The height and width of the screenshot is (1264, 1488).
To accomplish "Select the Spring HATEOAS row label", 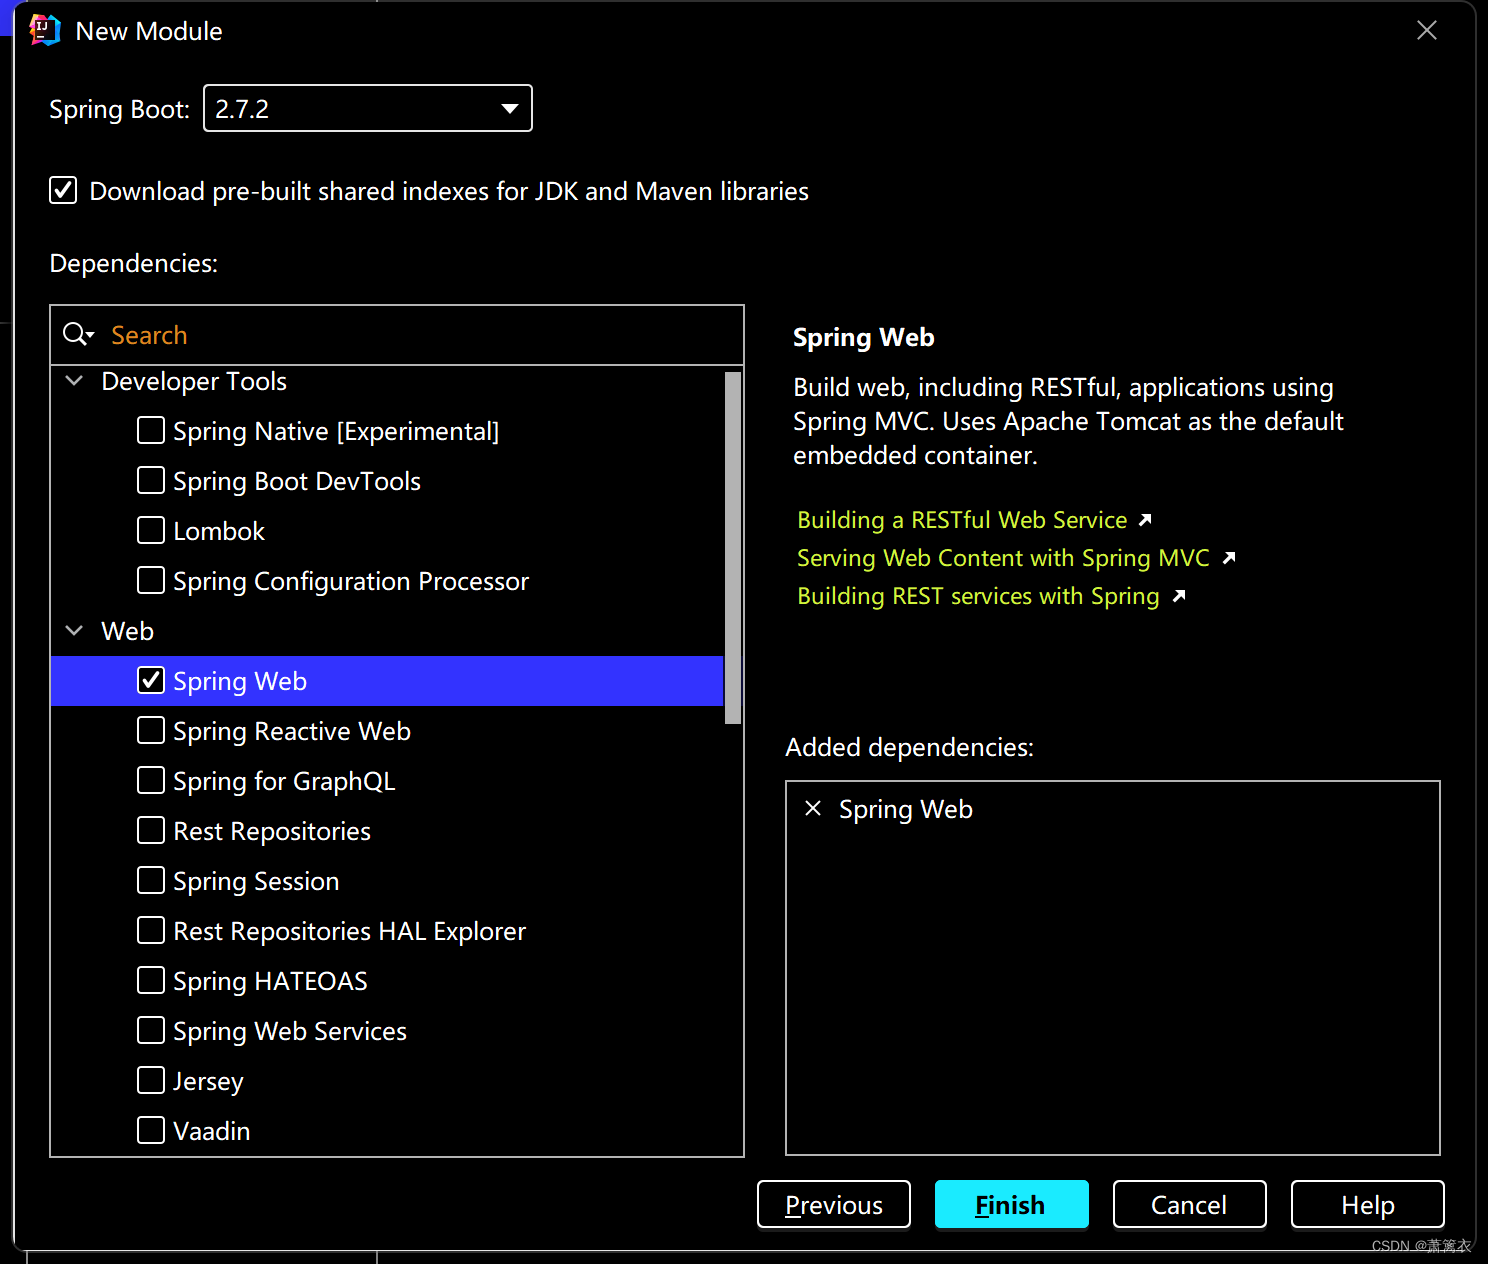I will click(270, 981).
